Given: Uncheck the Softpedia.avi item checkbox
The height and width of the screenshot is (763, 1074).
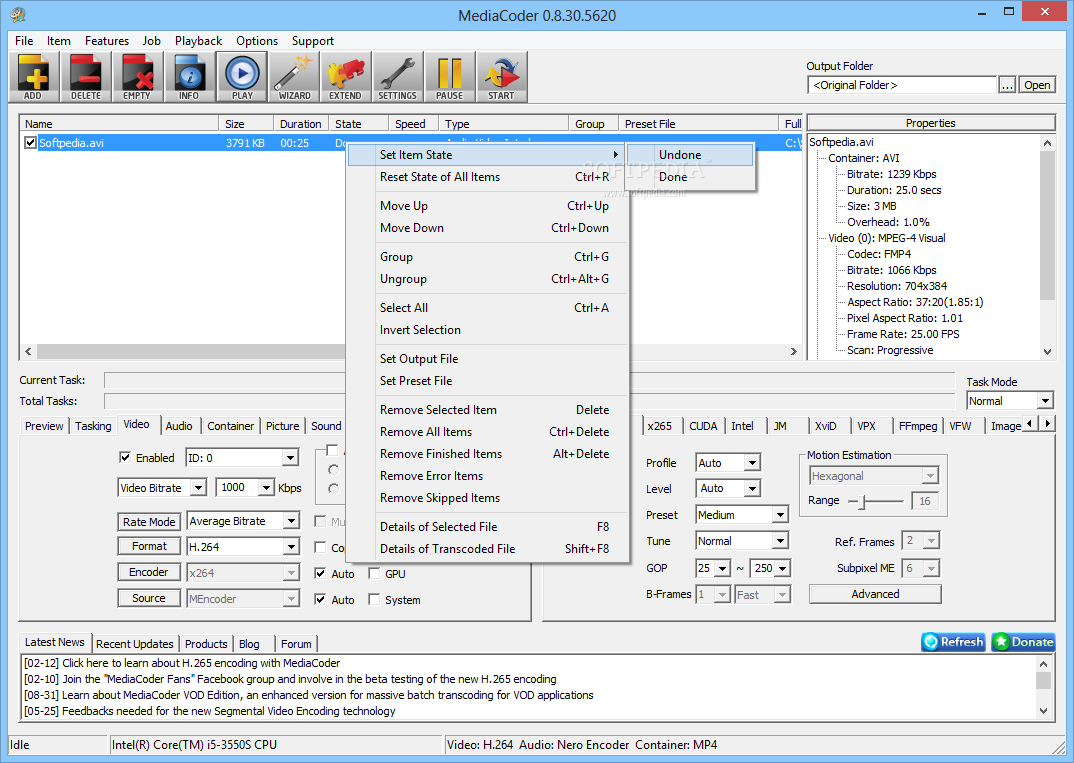Looking at the screenshot, I should click(30, 142).
